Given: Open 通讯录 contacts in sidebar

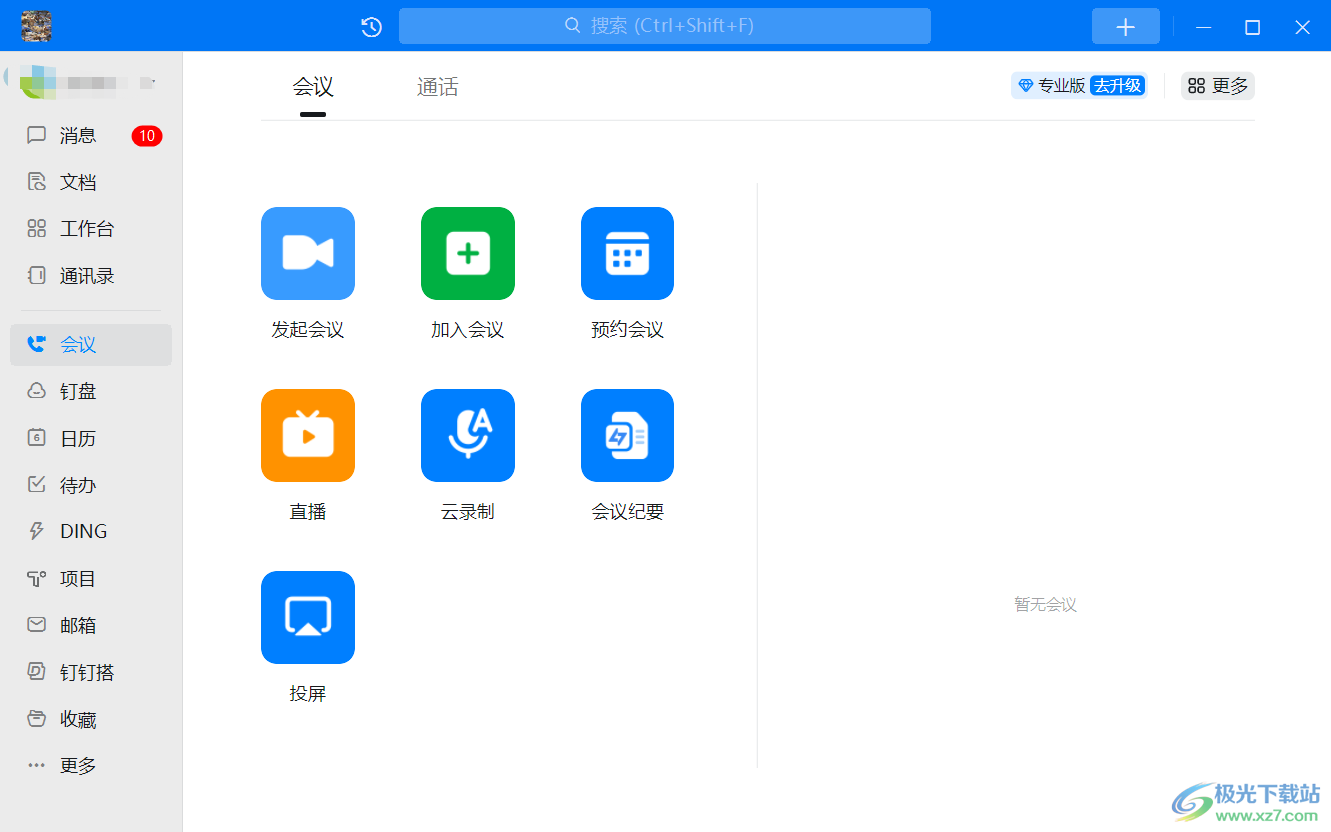Looking at the screenshot, I should pyautogui.click(x=91, y=276).
